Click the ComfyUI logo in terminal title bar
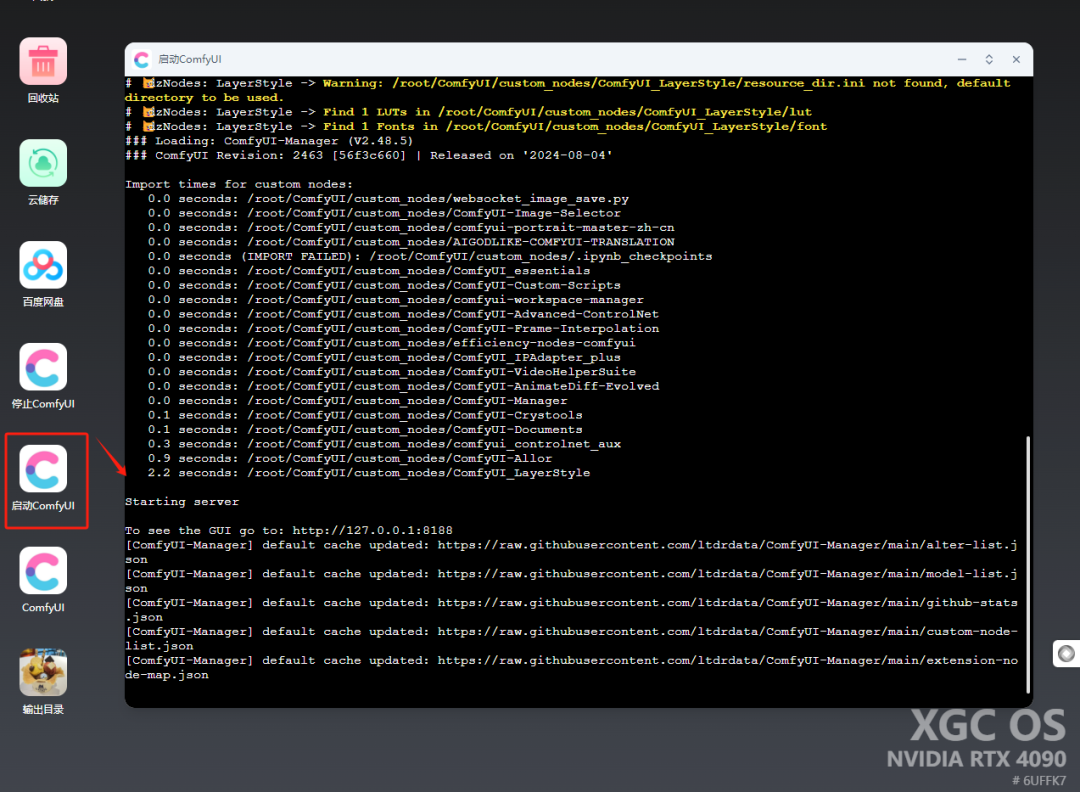 pyautogui.click(x=142, y=60)
